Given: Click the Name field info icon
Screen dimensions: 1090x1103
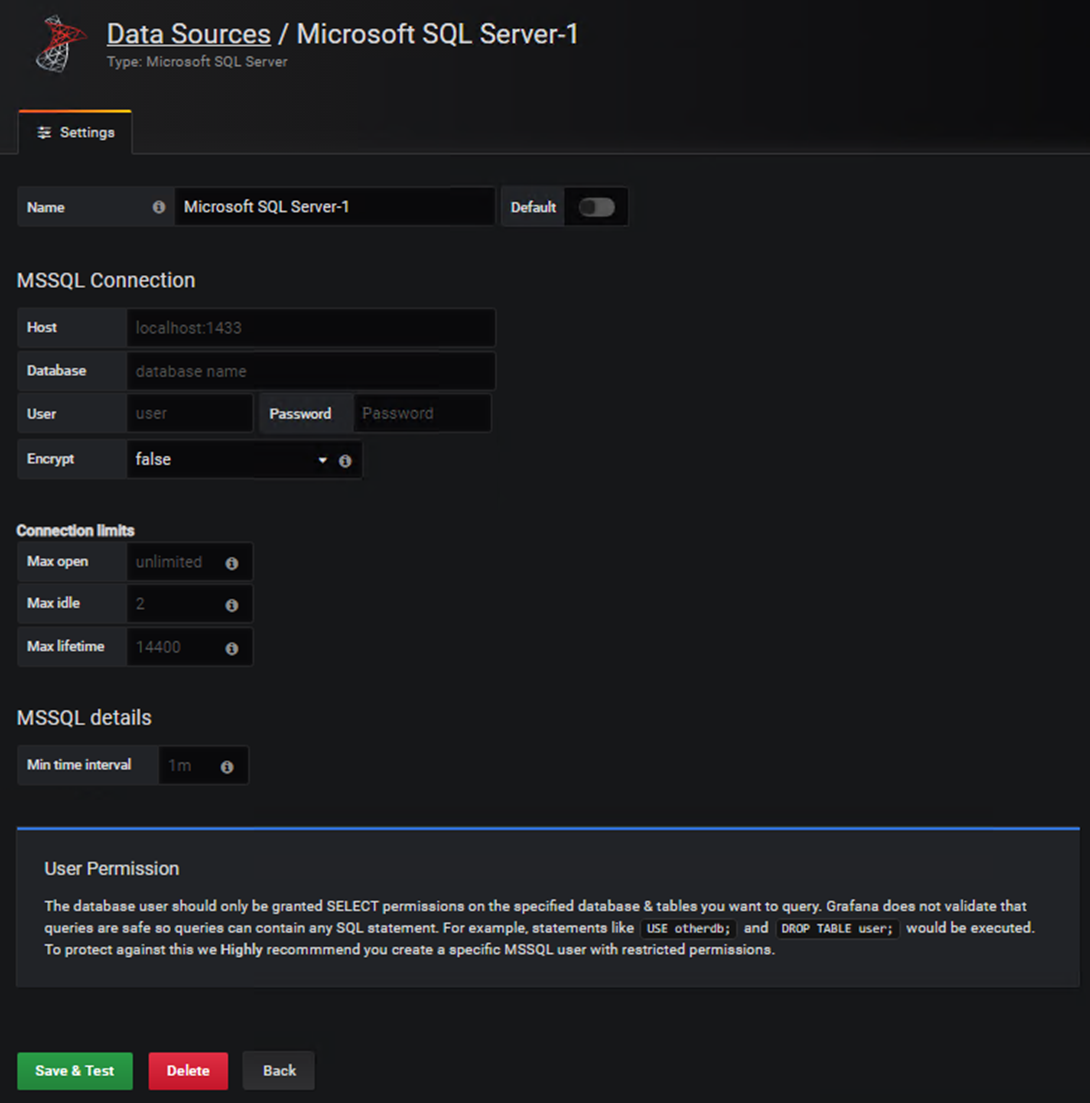Looking at the screenshot, I should coord(159,207).
